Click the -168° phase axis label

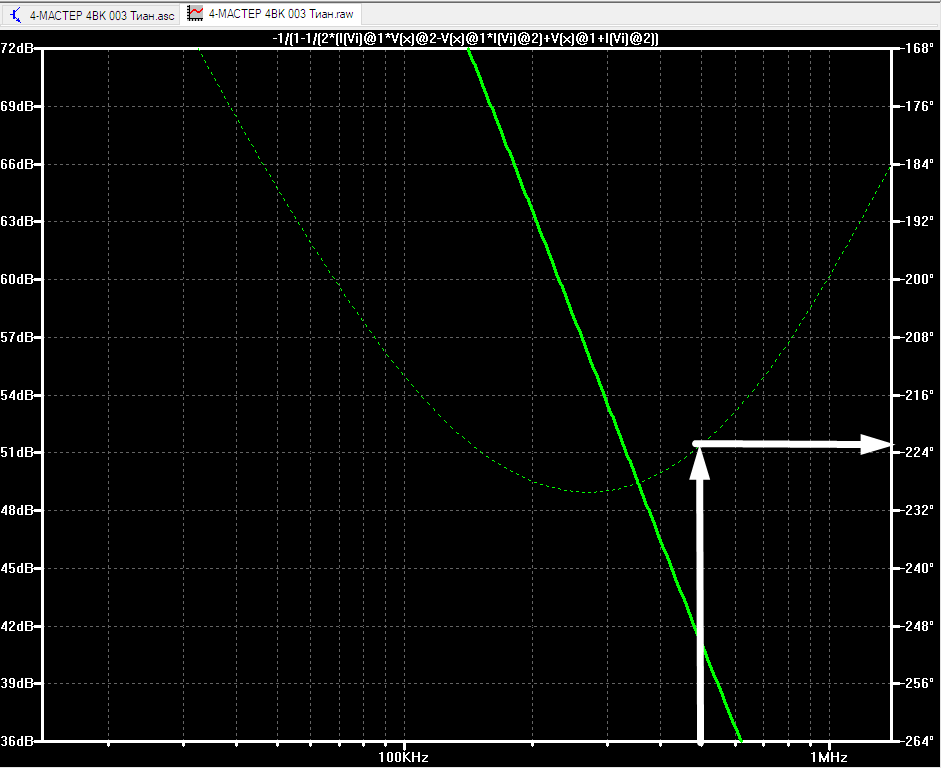coord(918,49)
